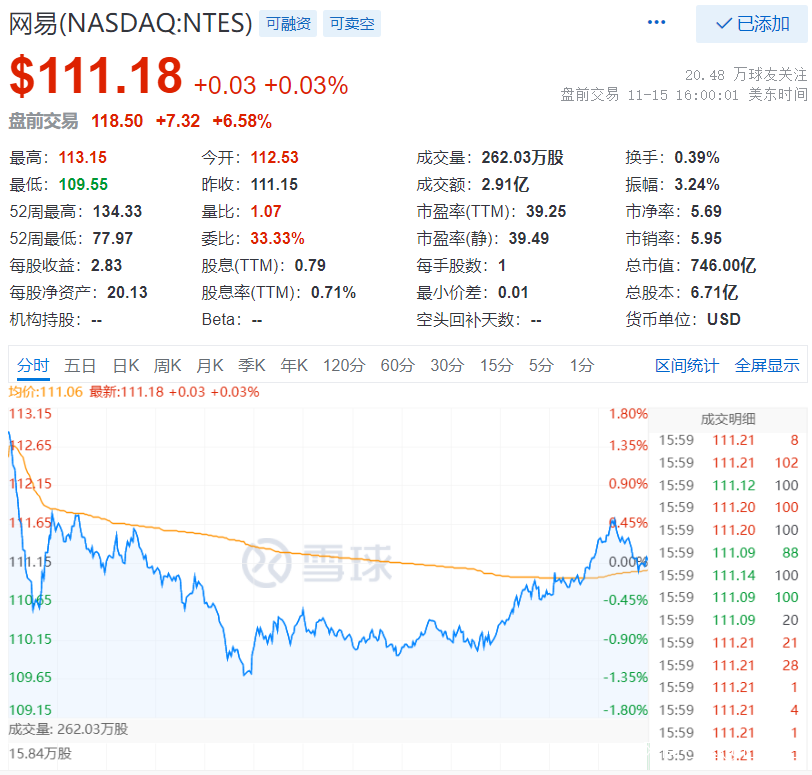This screenshot has height=775, width=812.
Task: Click the 最高 value 113.15
Action: pos(83,157)
